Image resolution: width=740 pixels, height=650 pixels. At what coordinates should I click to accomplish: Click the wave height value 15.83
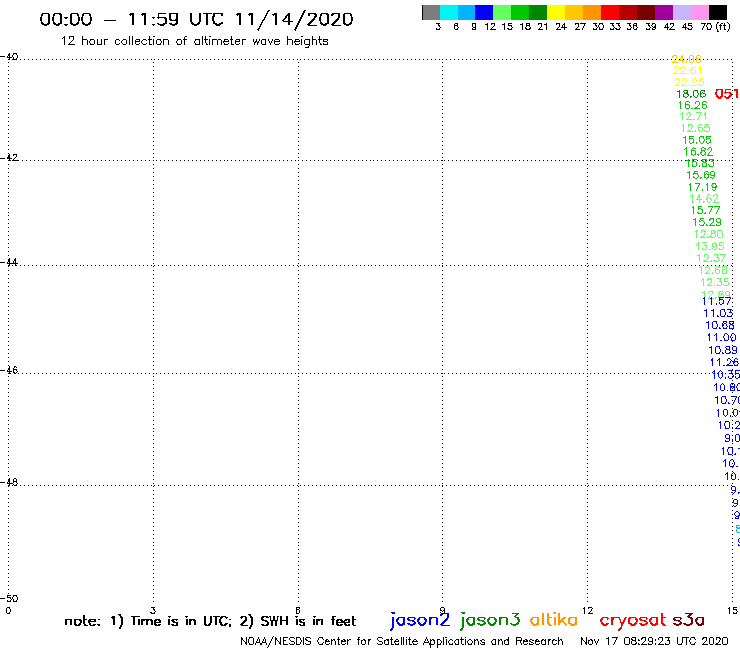point(699,163)
